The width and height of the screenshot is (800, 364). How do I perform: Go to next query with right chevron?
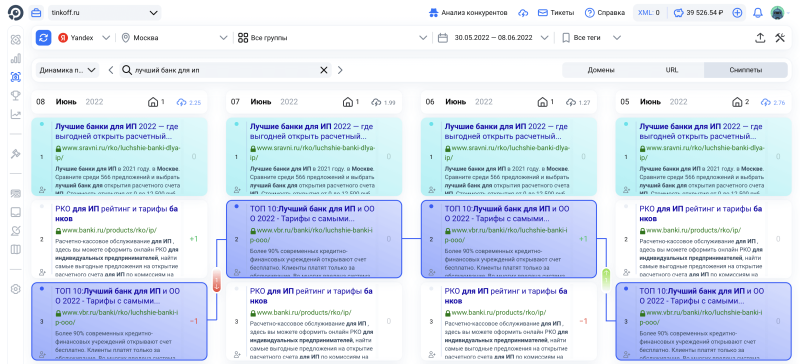[x=340, y=70]
